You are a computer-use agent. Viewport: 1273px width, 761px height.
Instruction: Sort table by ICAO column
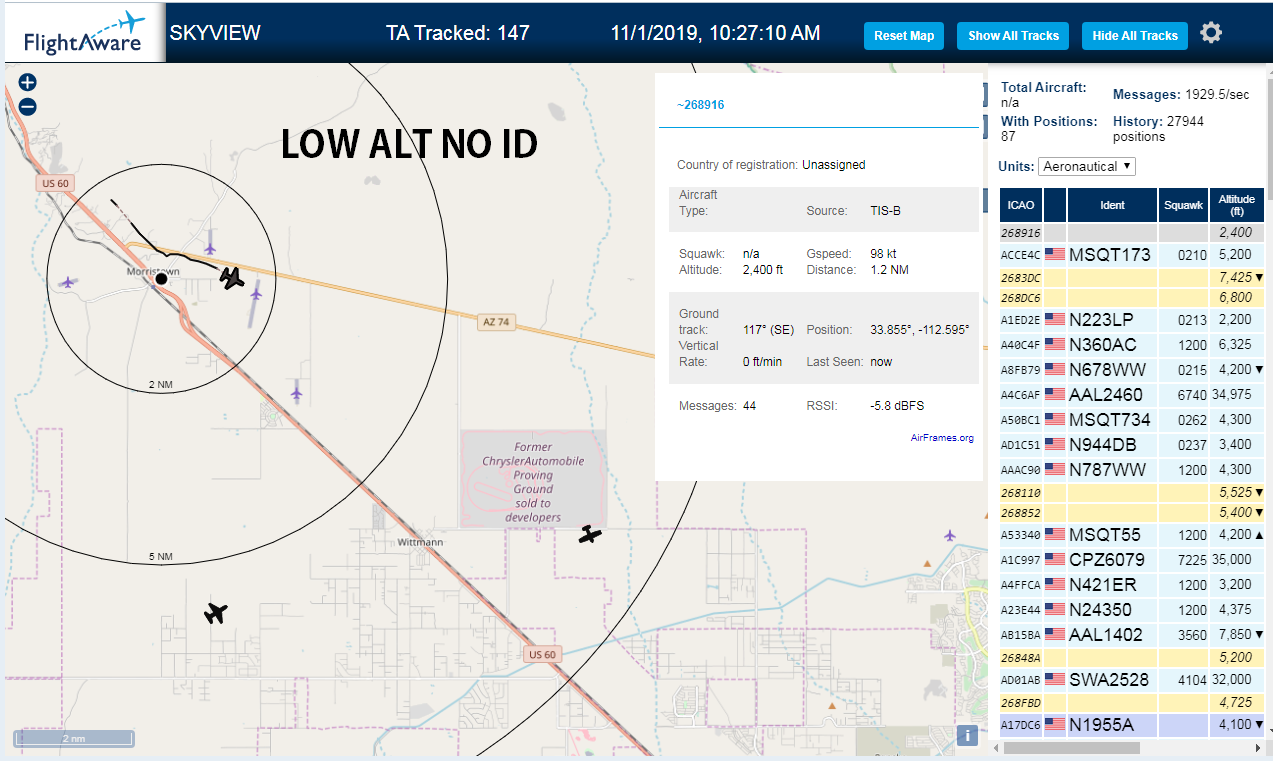point(1021,205)
